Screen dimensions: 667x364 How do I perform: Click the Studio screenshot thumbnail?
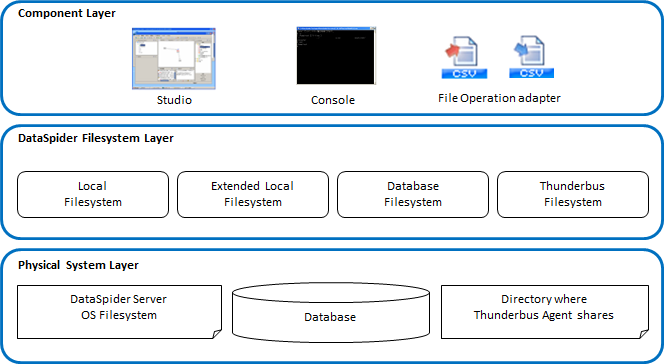point(174,59)
